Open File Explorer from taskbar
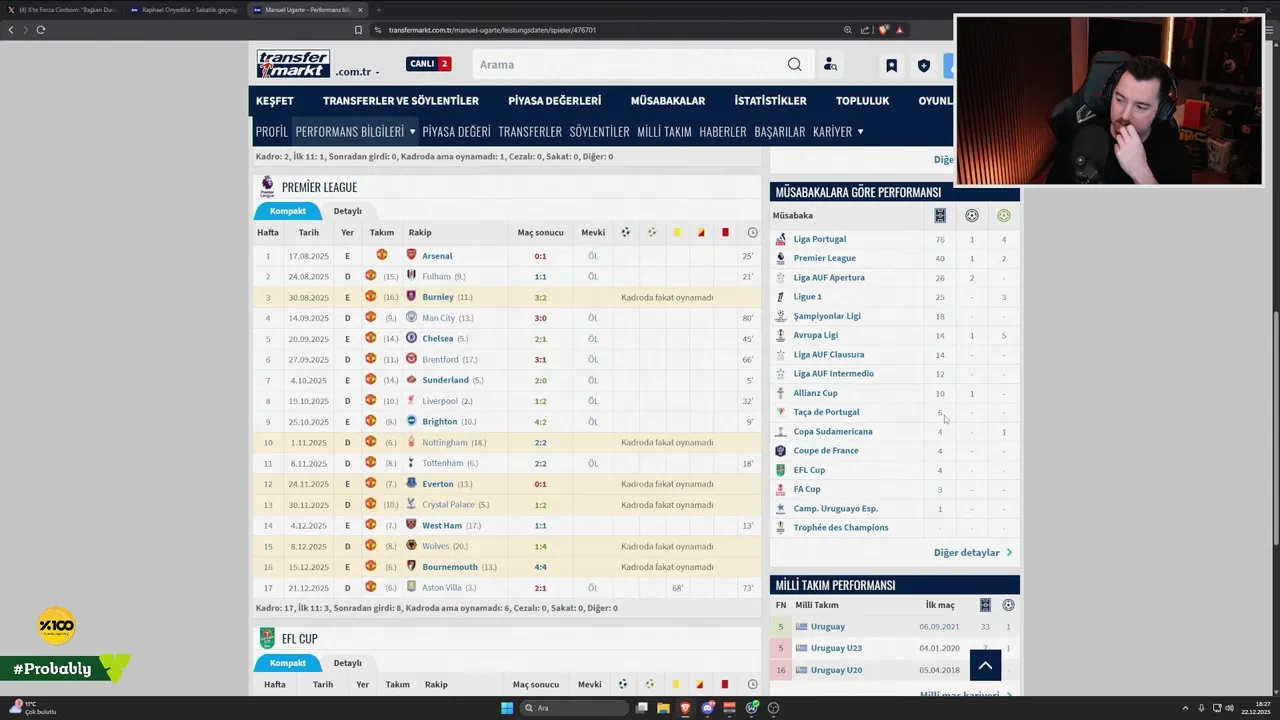 663,708
